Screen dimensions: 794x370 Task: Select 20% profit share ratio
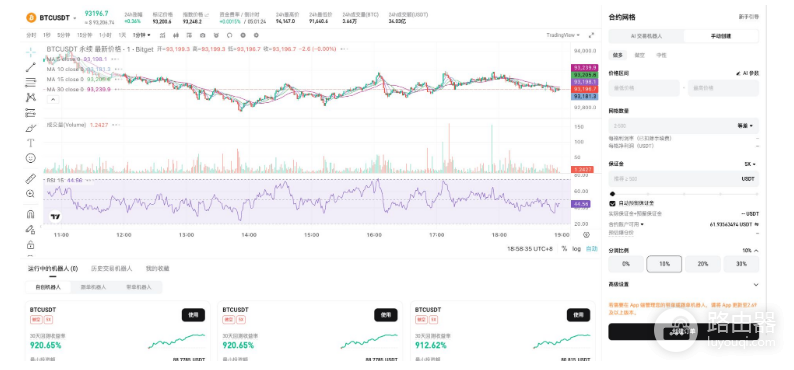pyautogui.click(x=703, y=264)
